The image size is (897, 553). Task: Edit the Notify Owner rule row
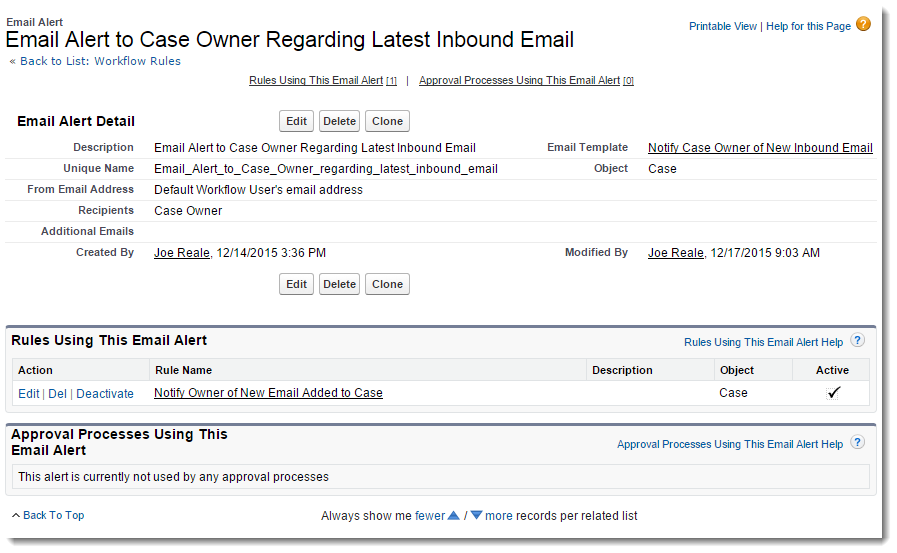click(29, 393)
